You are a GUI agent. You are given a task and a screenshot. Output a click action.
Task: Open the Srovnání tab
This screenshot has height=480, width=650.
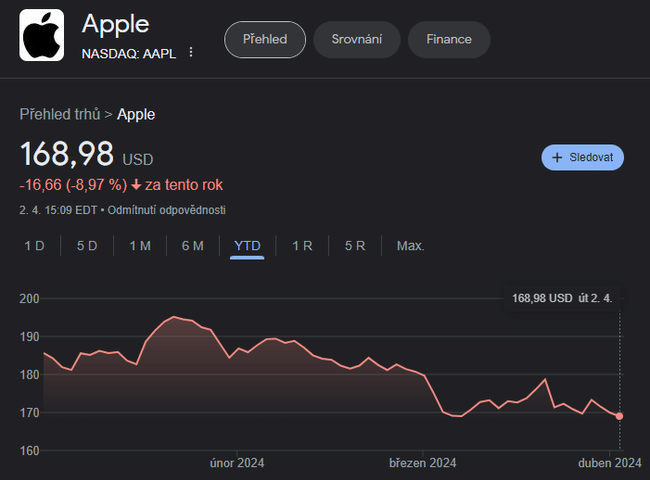(x=357, y=39)
